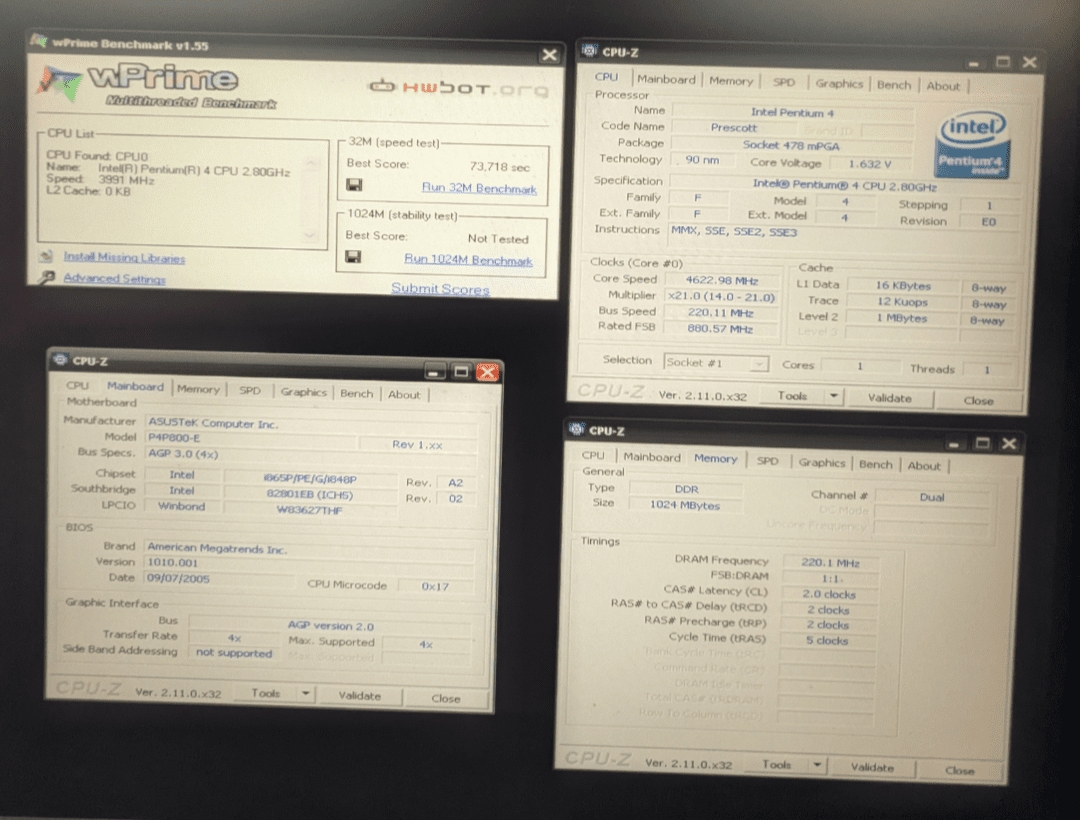
Task: Click the CPU List scrollbar up arrow in wPrime
Action: coord(311,162)
